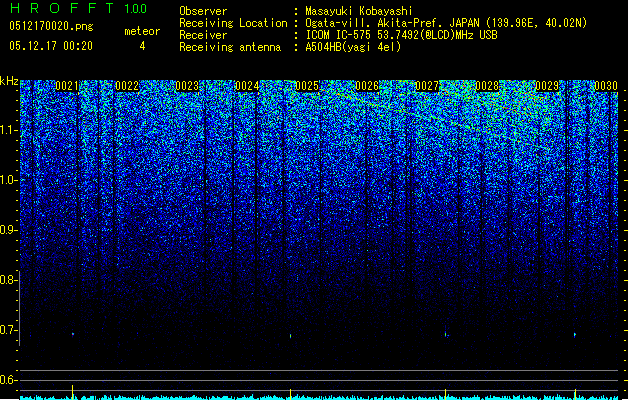This screenshot has height=400, width=629.
Task: Click the A504HB(yagi 4el) antenna text
Action: [353, 47]
